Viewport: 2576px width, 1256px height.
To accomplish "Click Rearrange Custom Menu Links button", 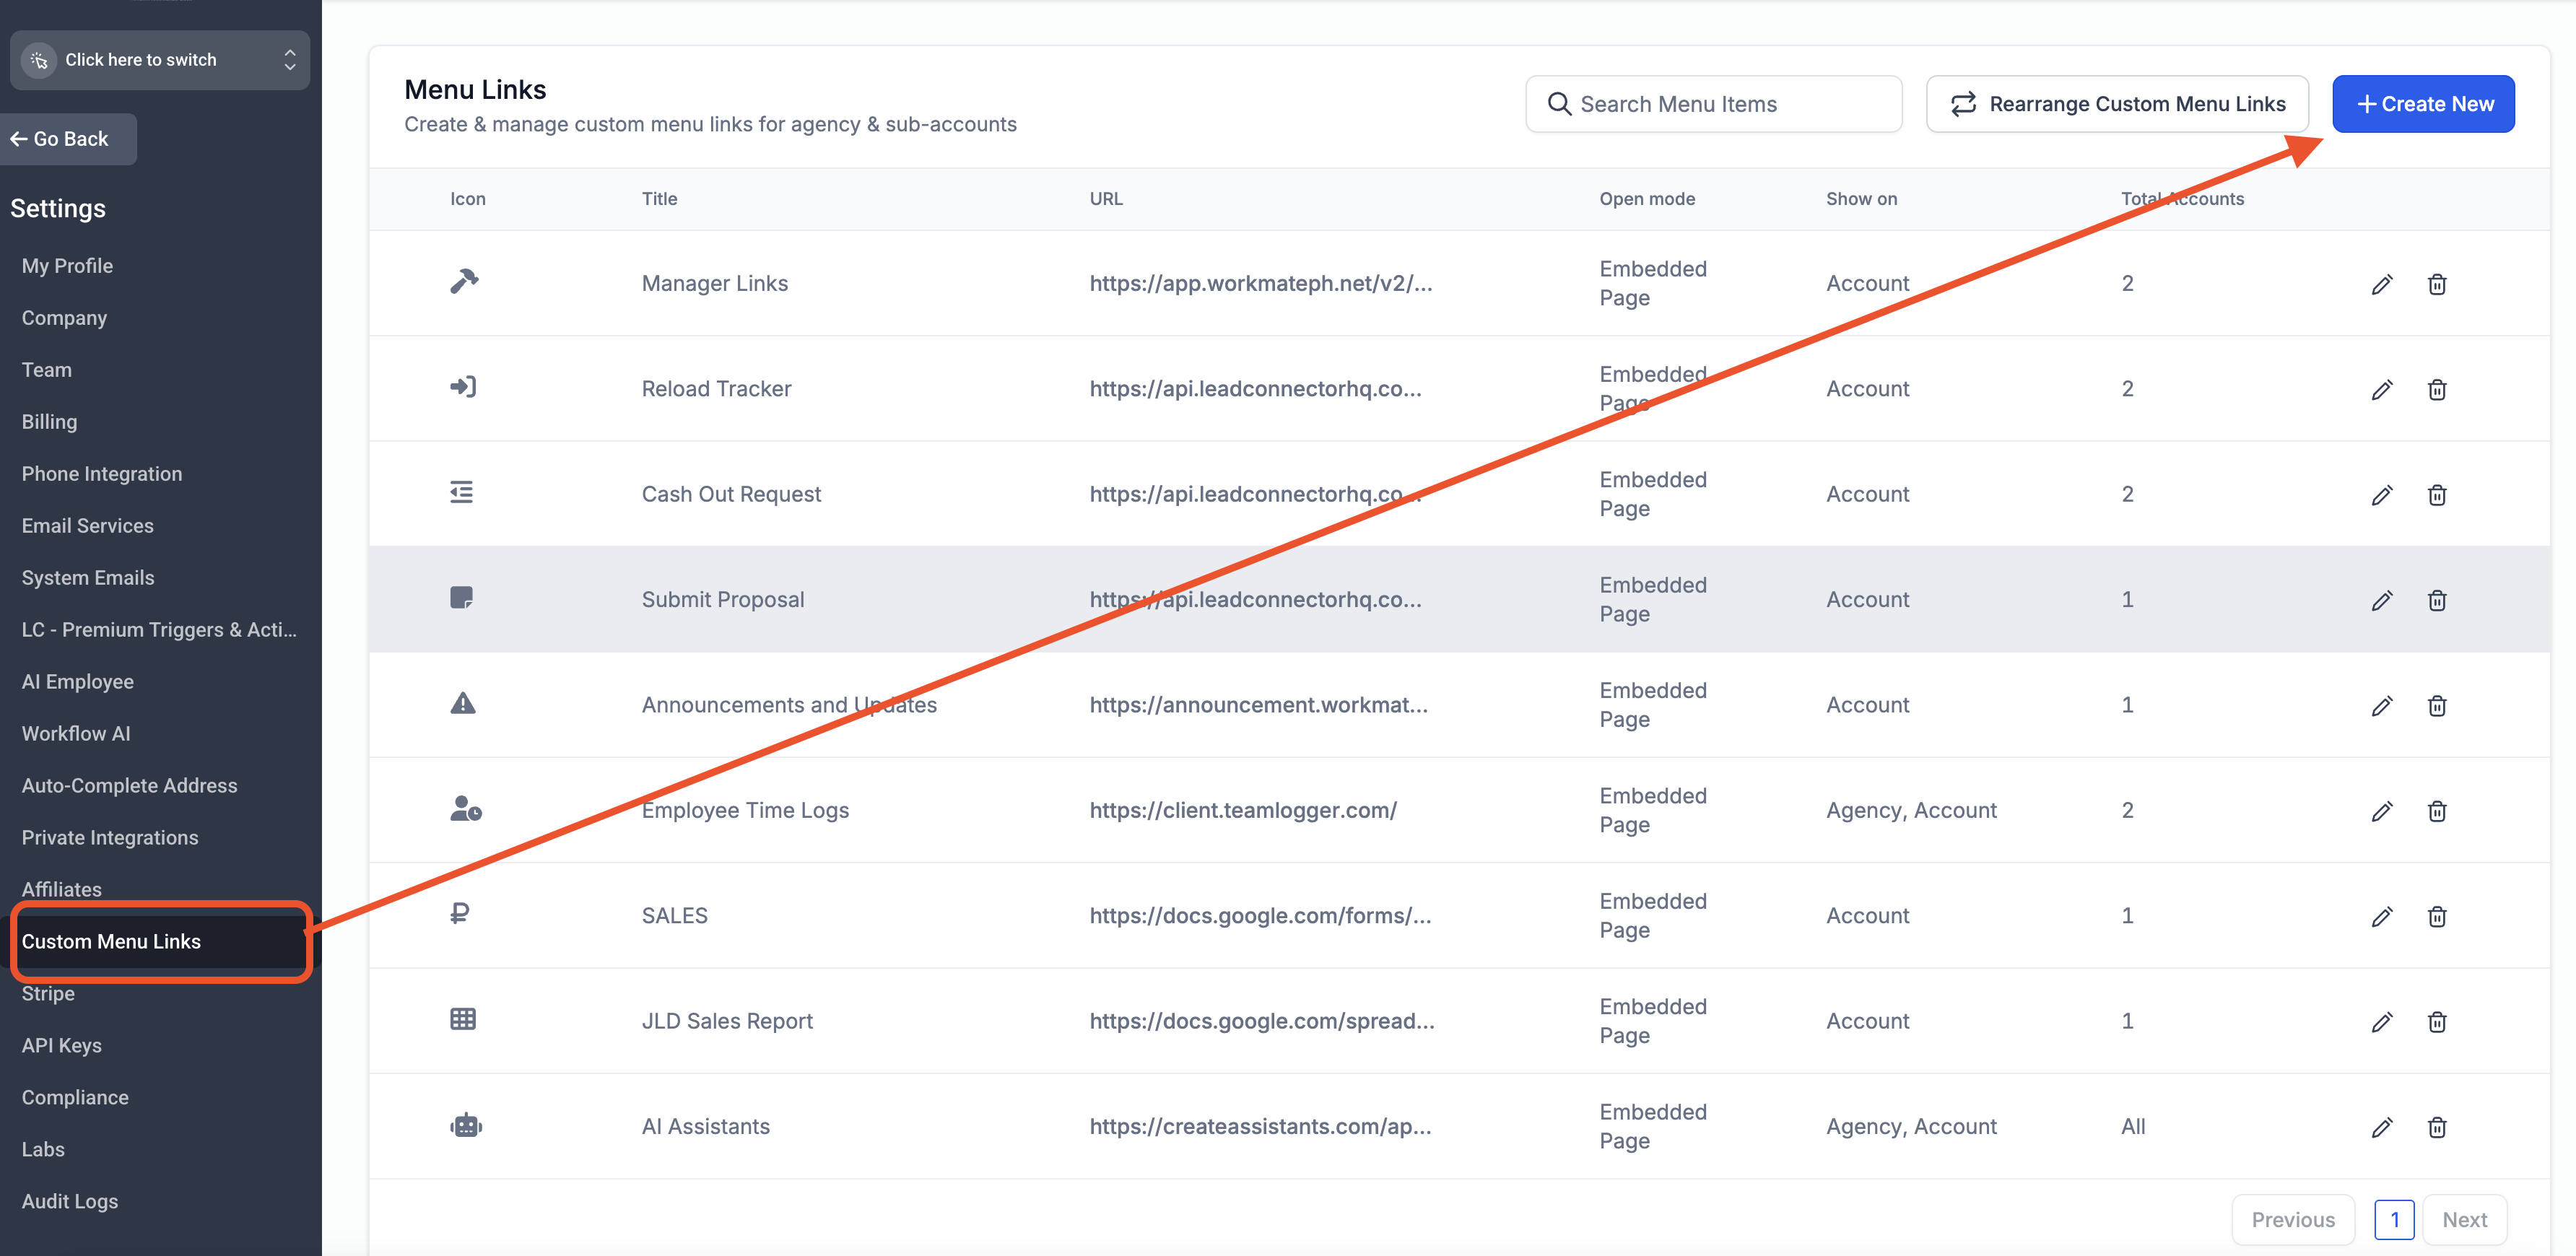I will 2117,104.
